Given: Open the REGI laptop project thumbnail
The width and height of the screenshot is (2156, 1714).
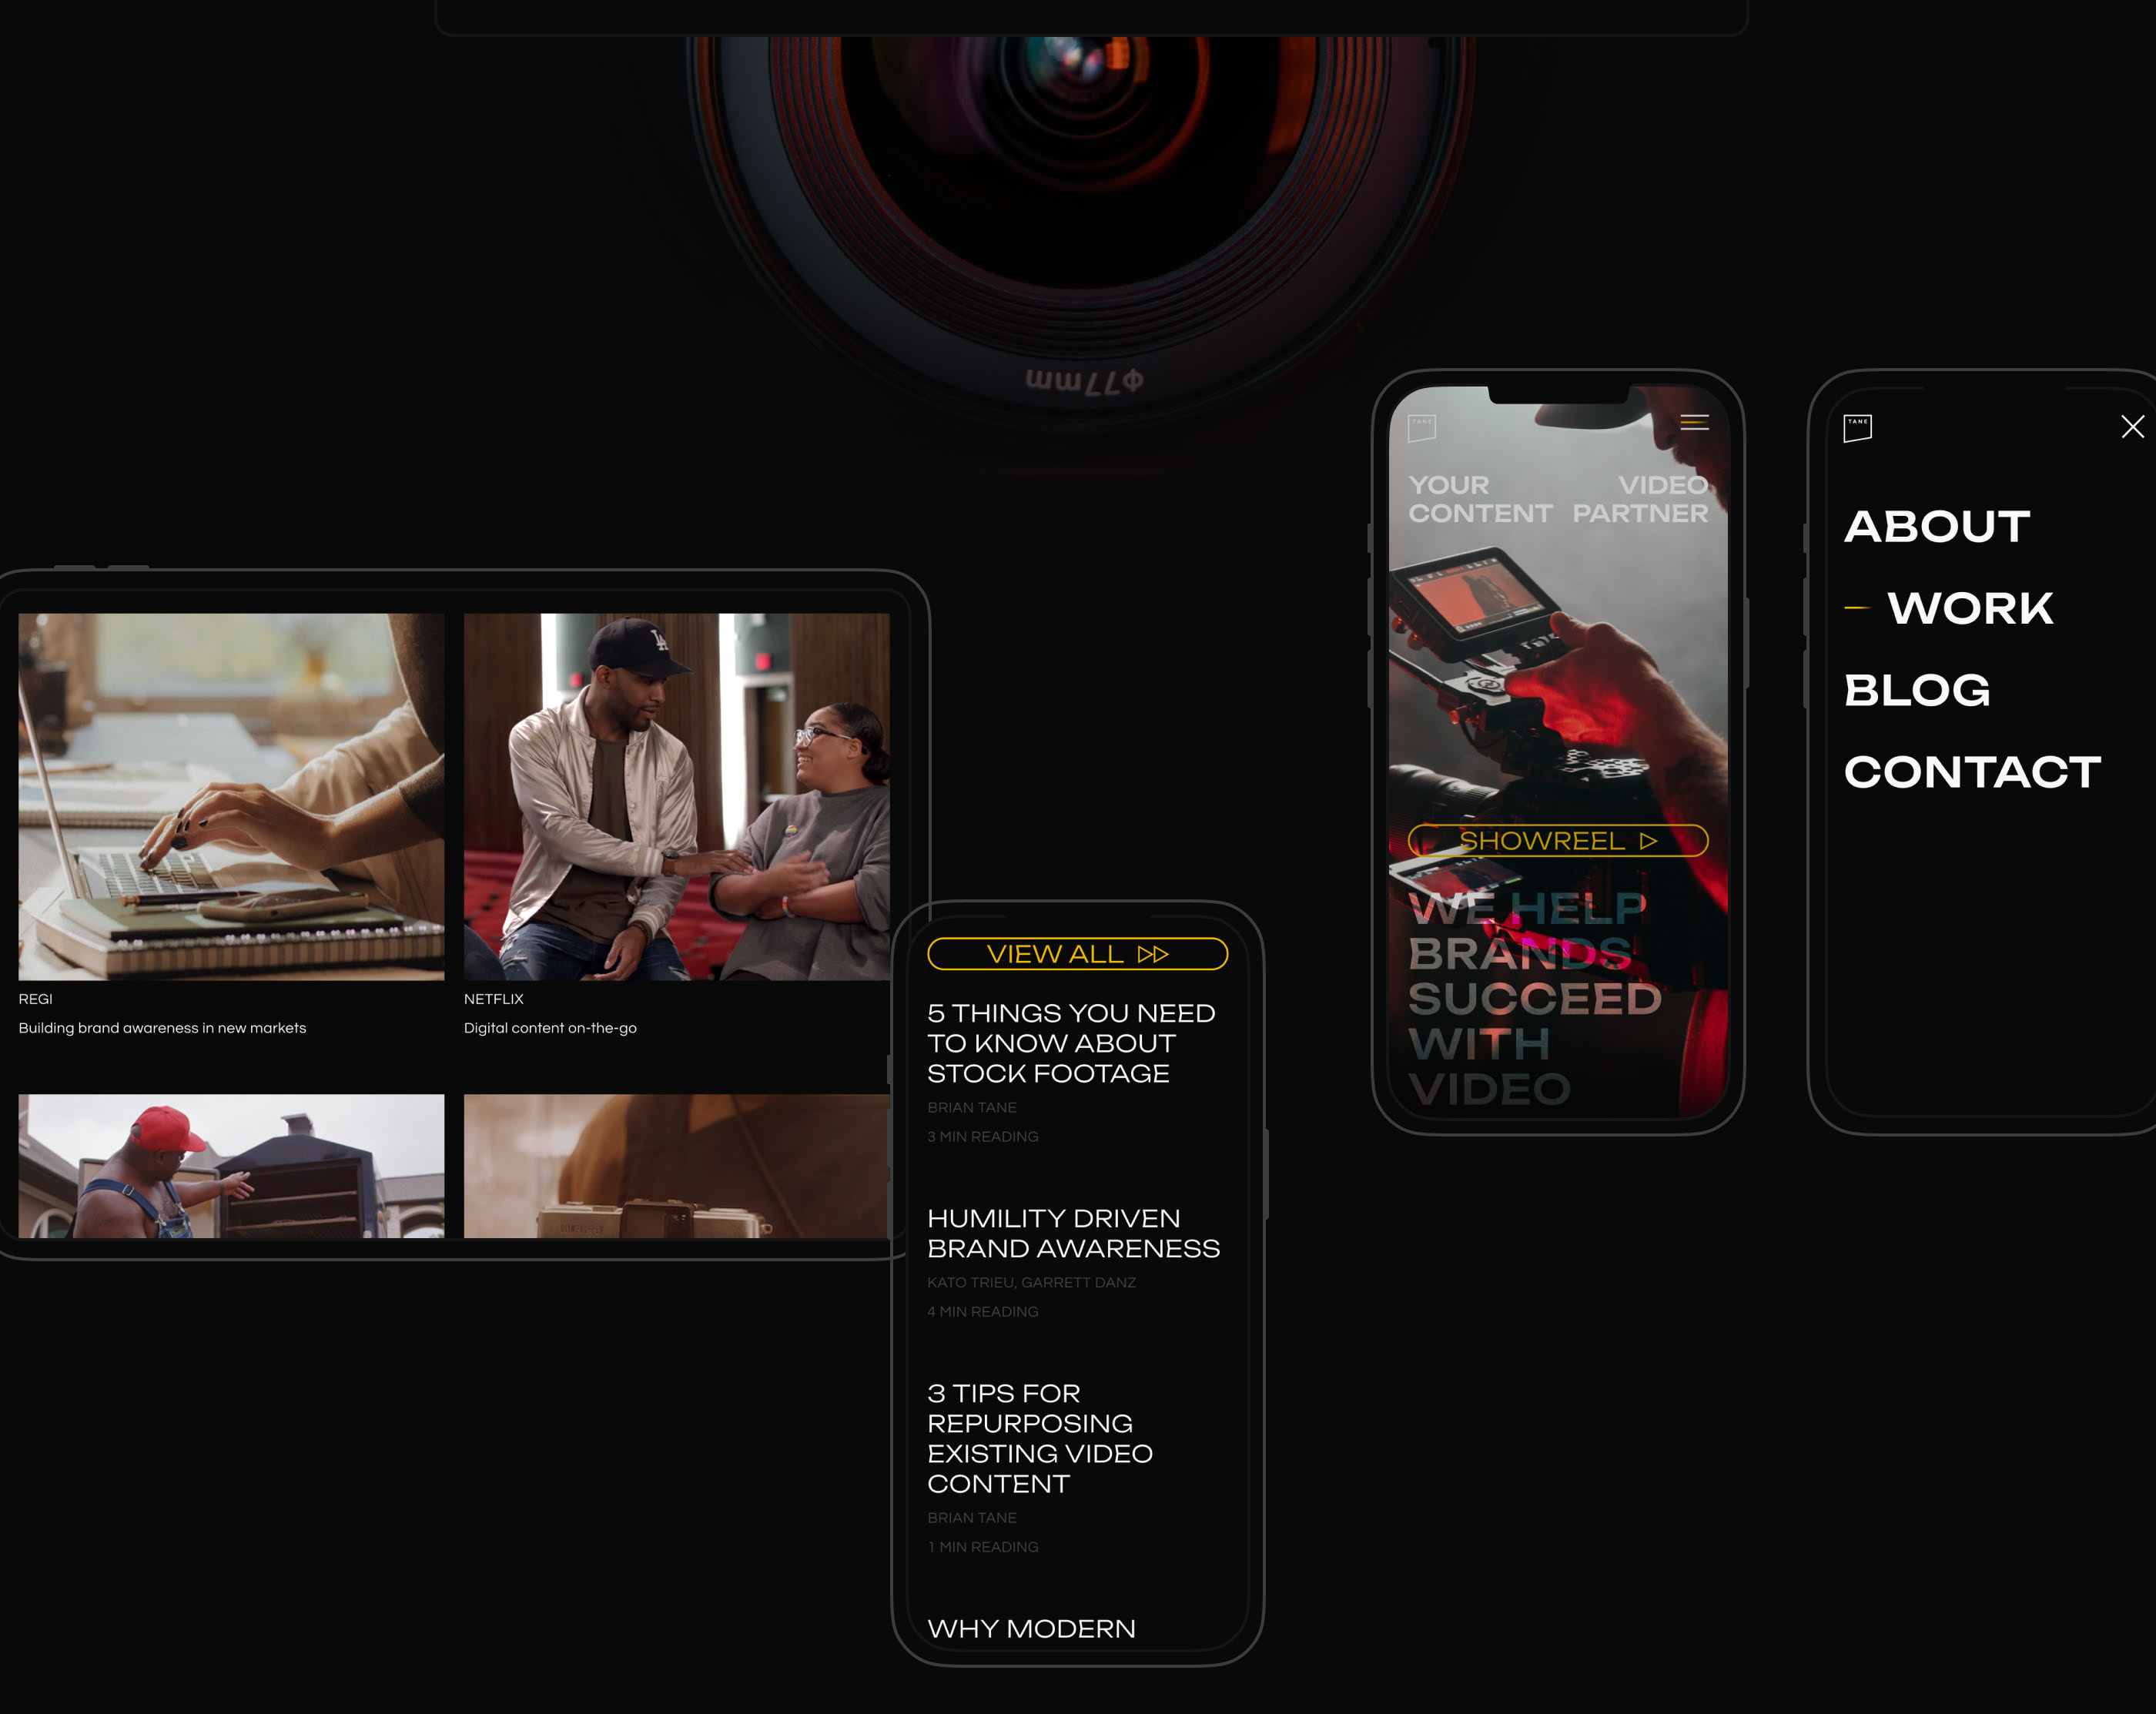Looking at the screenshot, I should pyautogui.click(x=231, y=796).
